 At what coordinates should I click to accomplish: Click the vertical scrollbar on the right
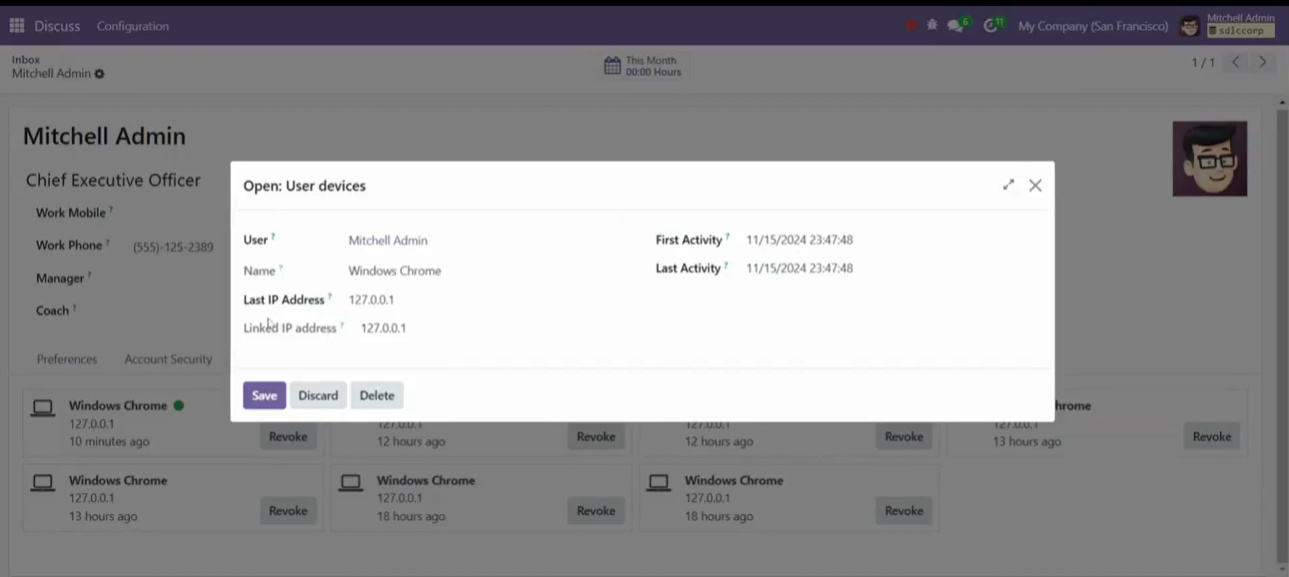click(1283, 335)
